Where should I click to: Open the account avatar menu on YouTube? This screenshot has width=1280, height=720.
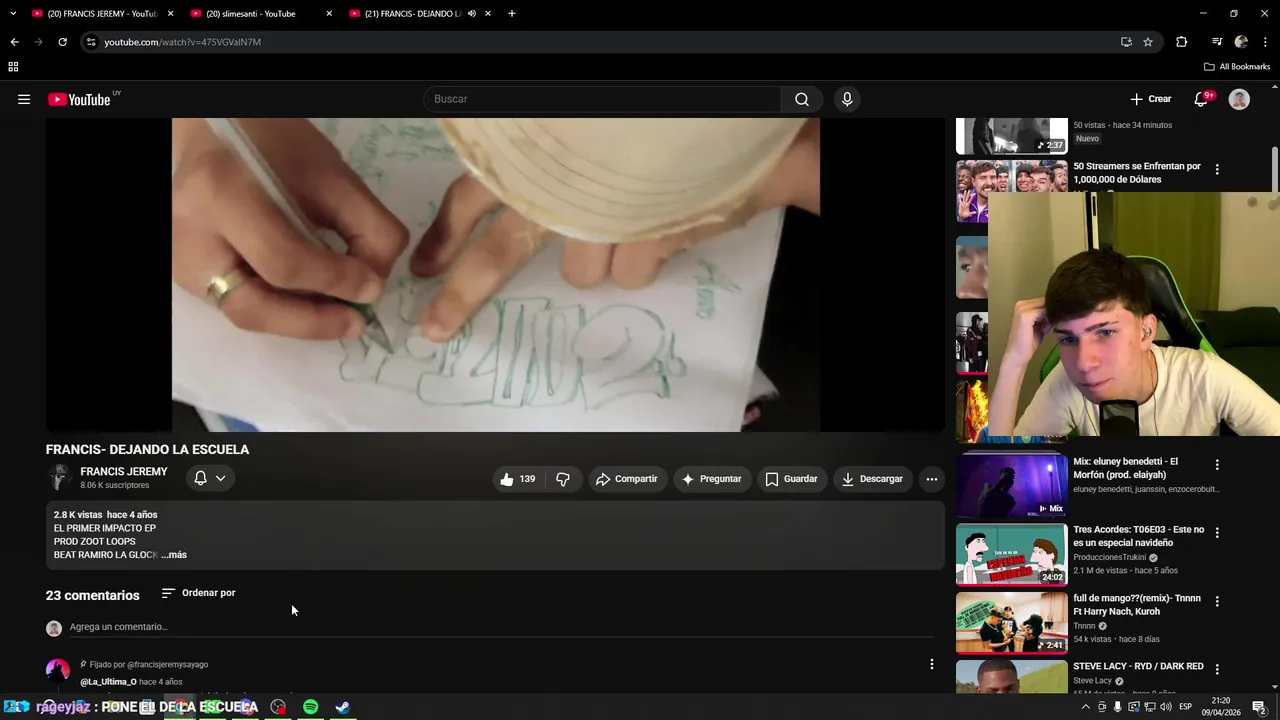(1239, 99)
